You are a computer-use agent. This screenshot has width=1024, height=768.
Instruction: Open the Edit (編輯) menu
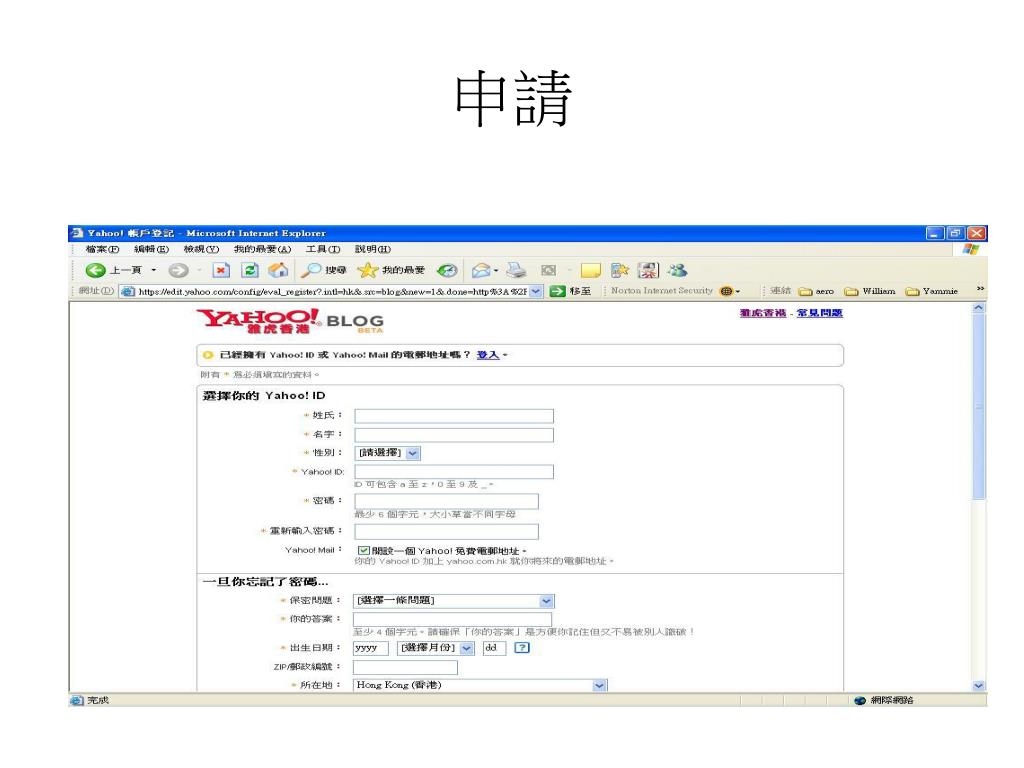click(152, 249)
